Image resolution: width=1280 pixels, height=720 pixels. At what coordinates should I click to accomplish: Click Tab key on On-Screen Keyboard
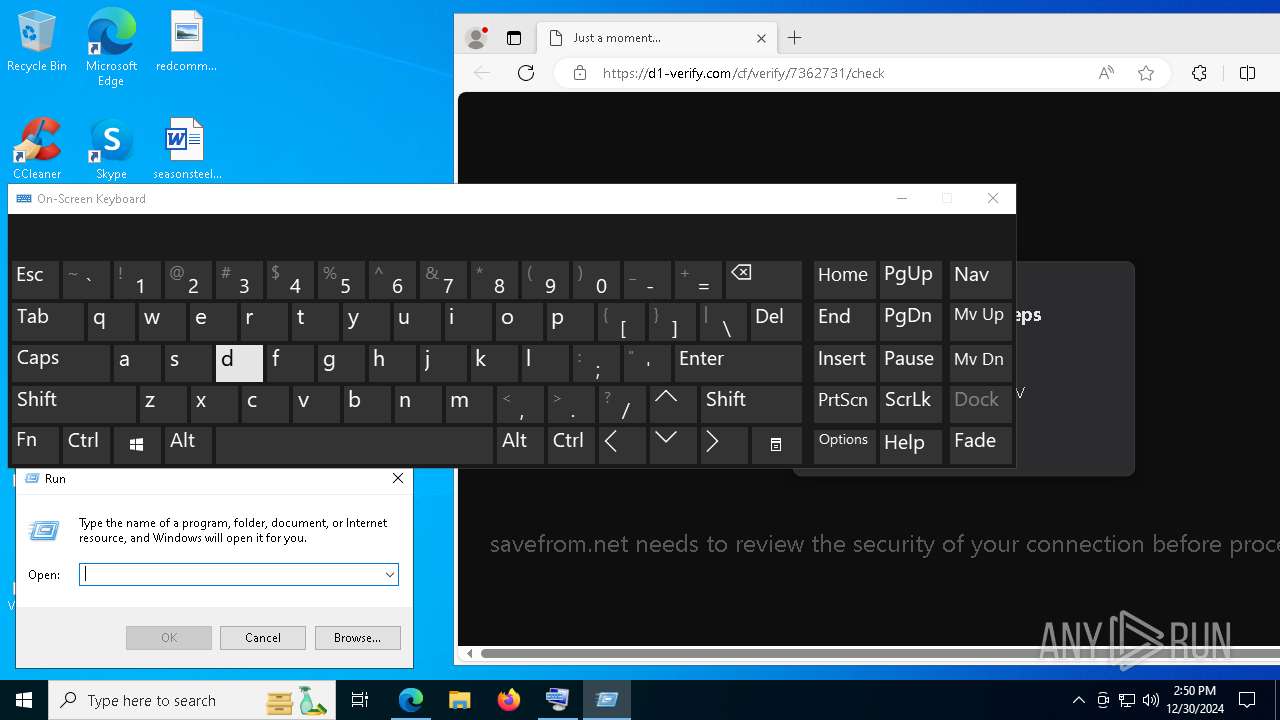click(48, 321)
